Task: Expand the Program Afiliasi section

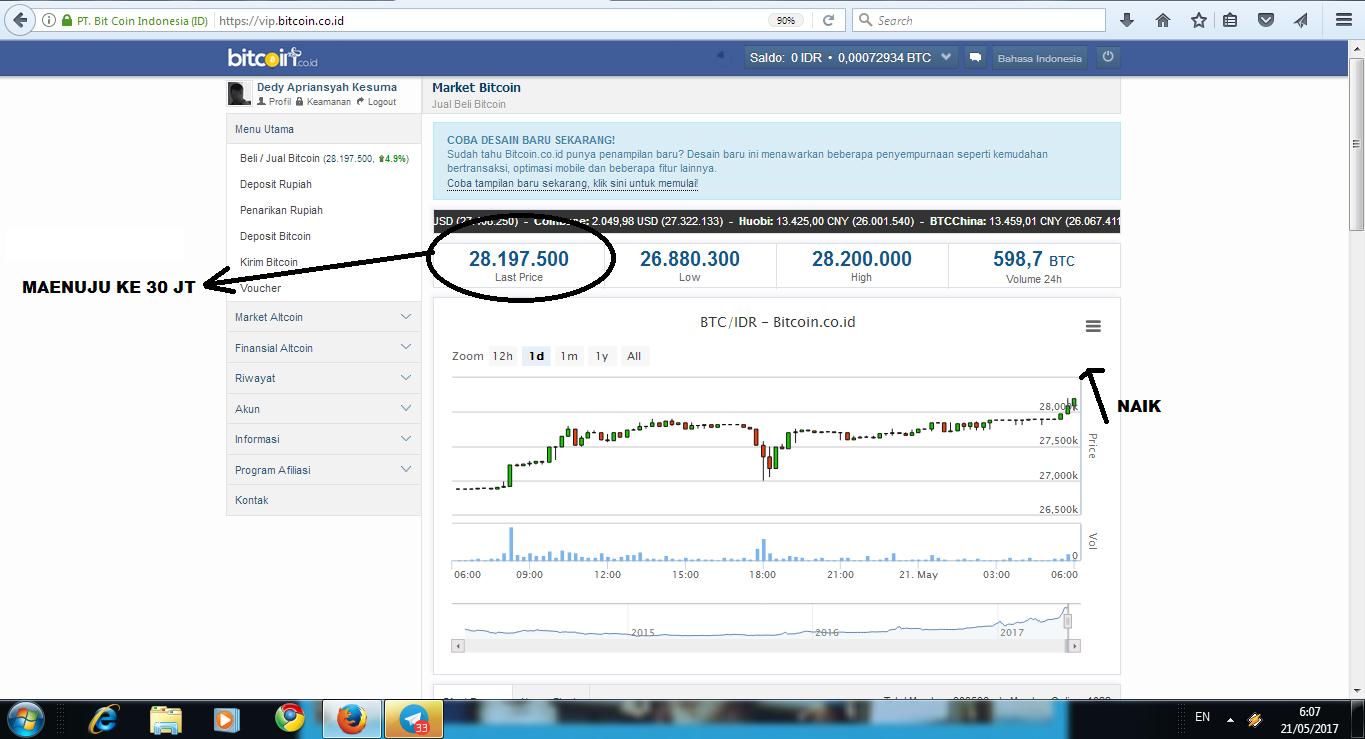Action: [323, 470]
